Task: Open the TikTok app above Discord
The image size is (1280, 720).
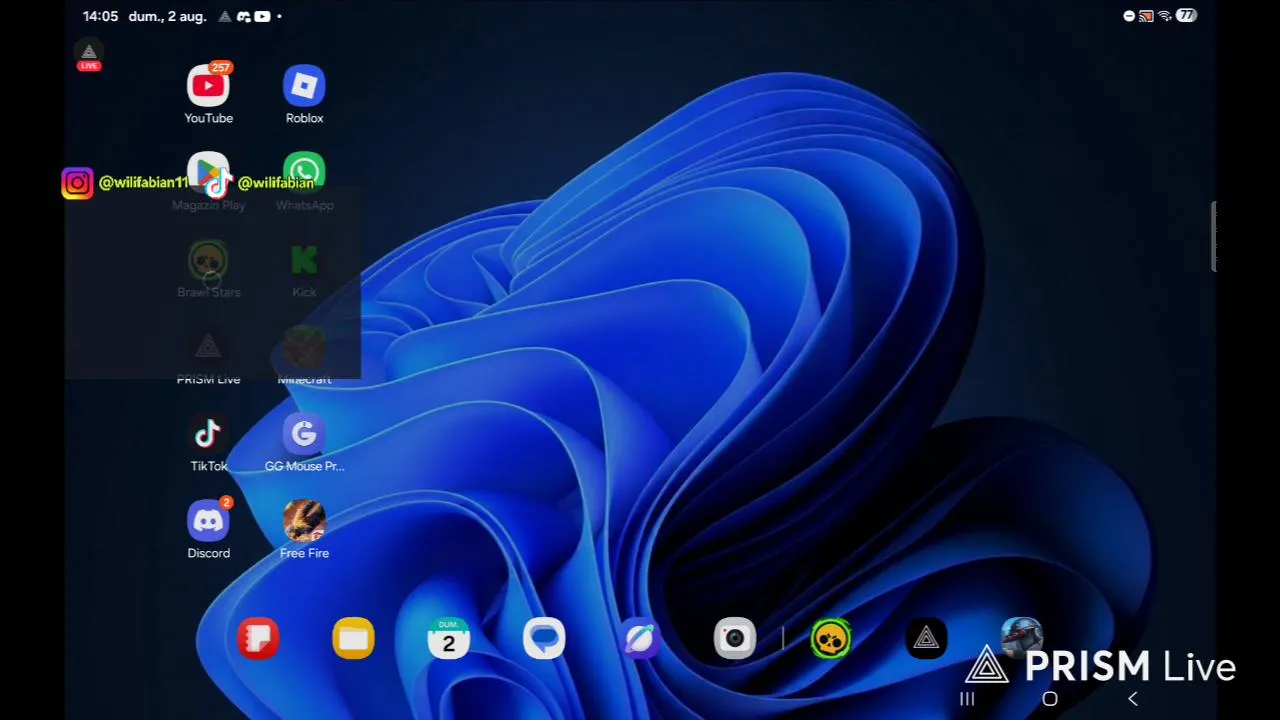Action: click(x=208, y=435)
